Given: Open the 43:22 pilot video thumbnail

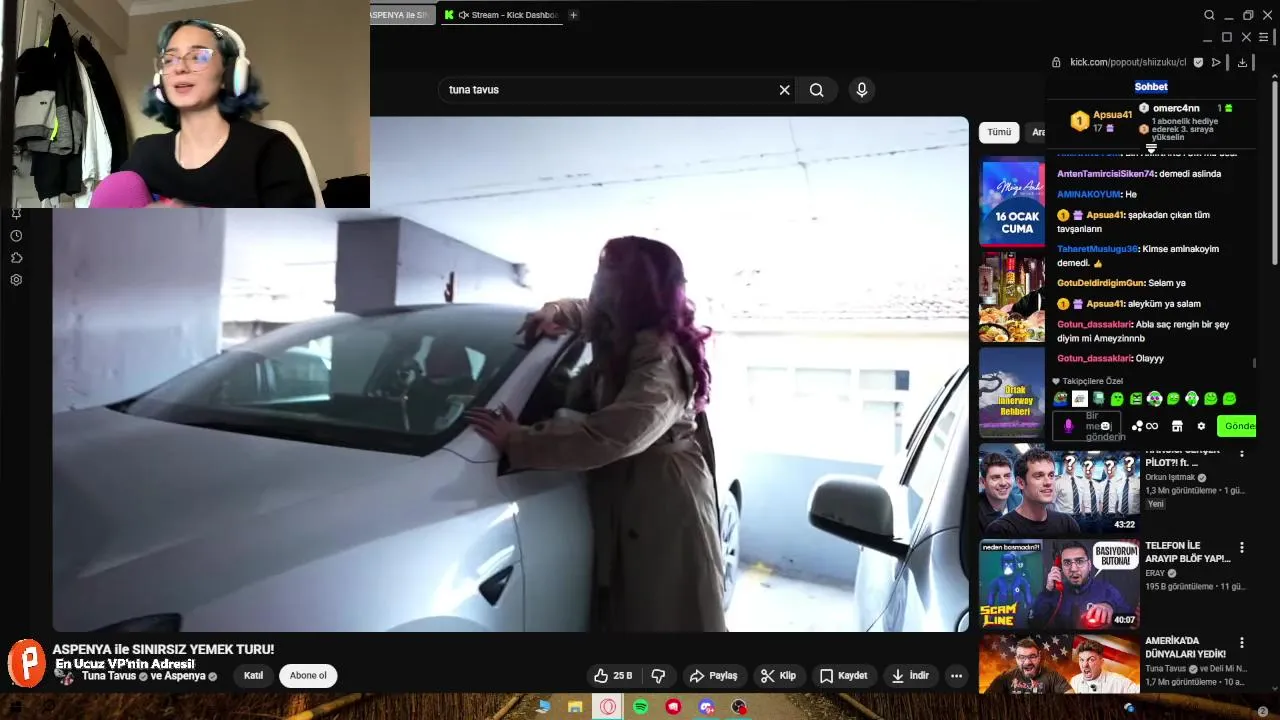Looking at the screenshot, I should pos(1059,488).
